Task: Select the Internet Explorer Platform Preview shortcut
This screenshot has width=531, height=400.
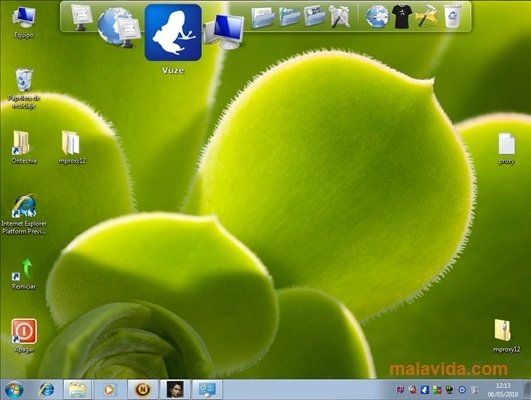Action: (24, 214)
